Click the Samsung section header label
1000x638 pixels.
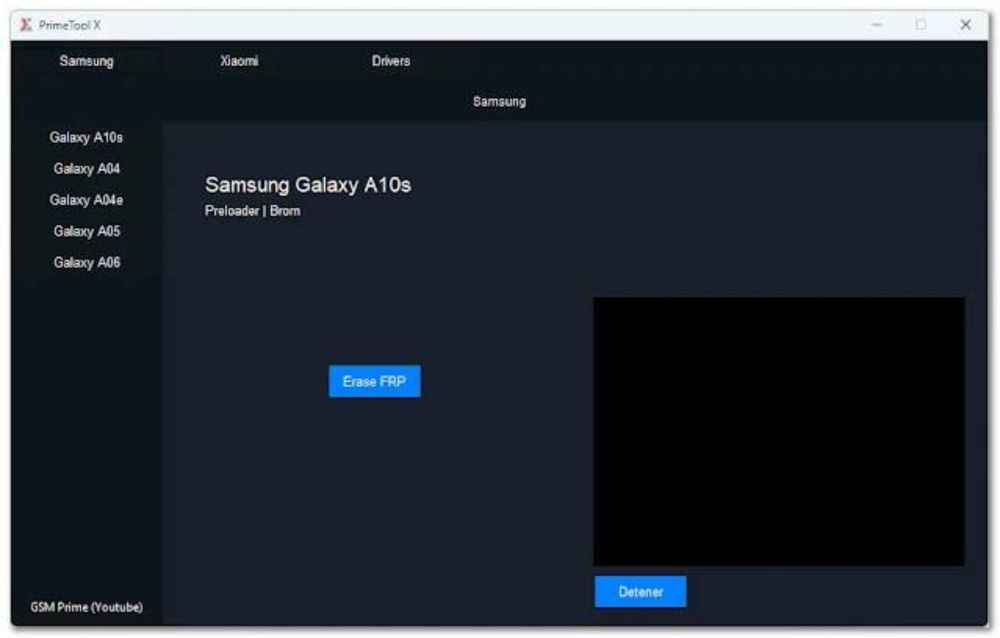click(499, 101)
